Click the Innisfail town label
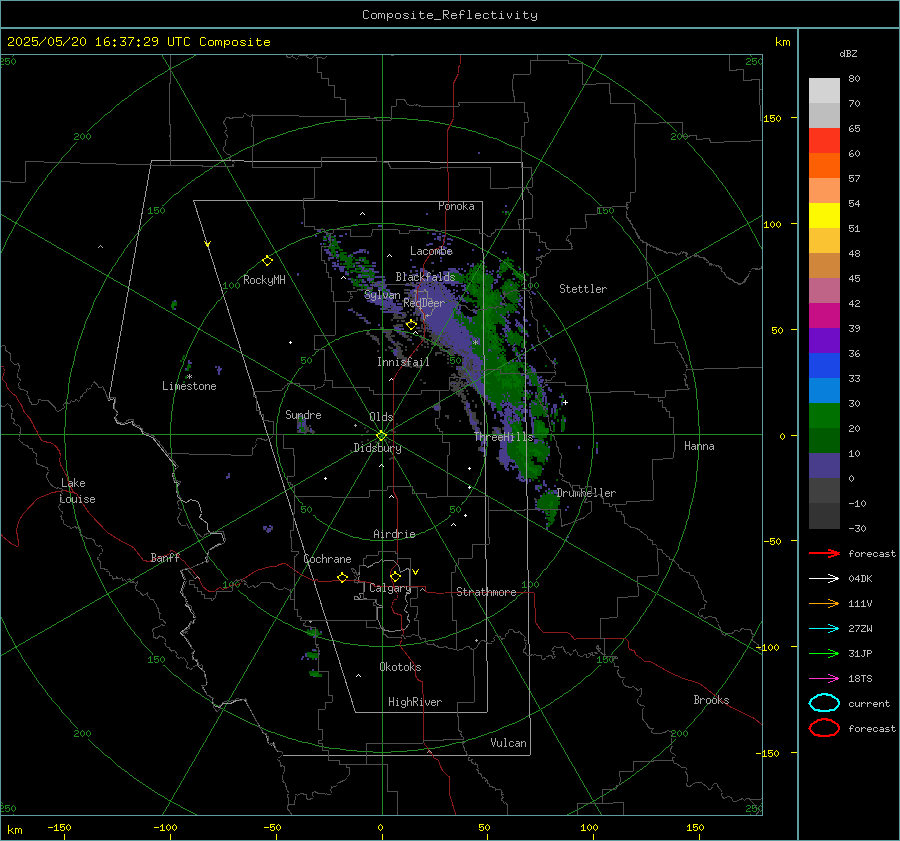 click(403, 362)
